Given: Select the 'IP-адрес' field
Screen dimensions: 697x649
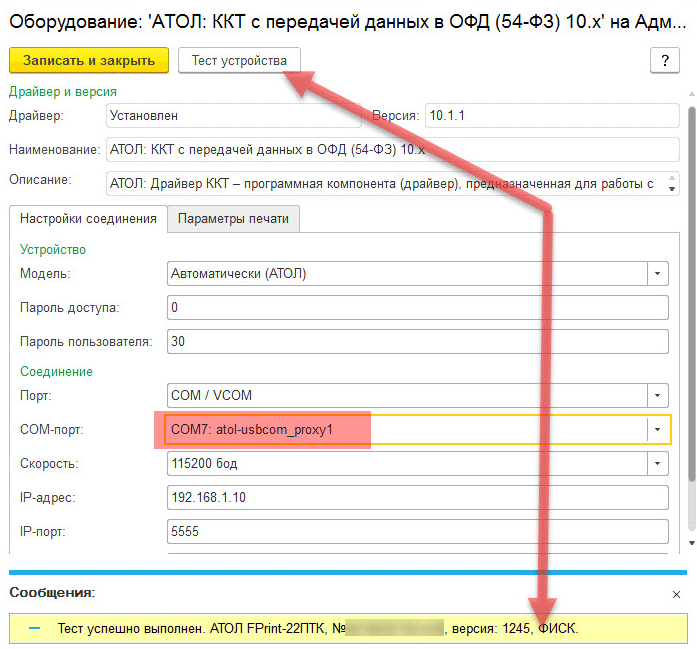Looking at the screenshot, I should 417,497.
